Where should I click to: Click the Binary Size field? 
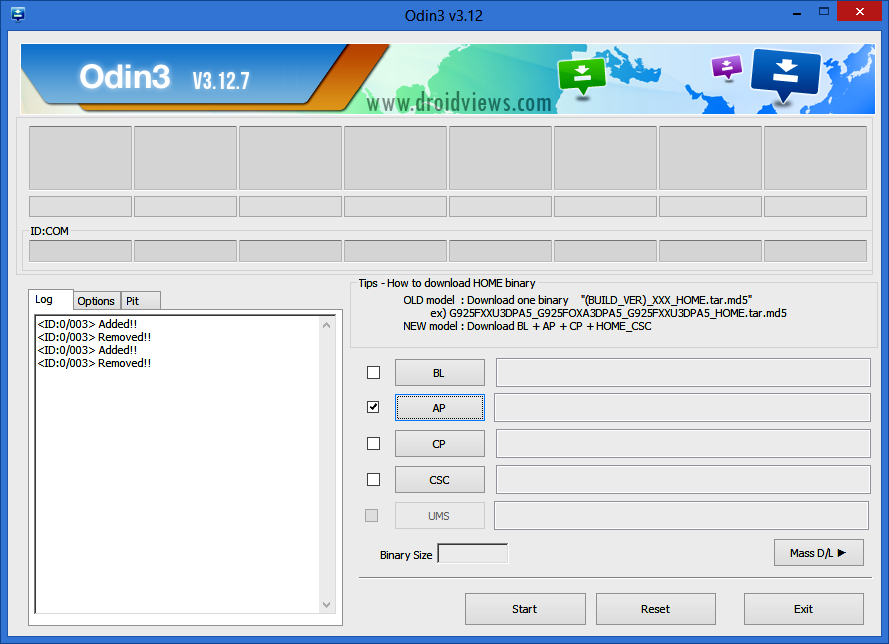pyautogui.click(x=473, y=554)
